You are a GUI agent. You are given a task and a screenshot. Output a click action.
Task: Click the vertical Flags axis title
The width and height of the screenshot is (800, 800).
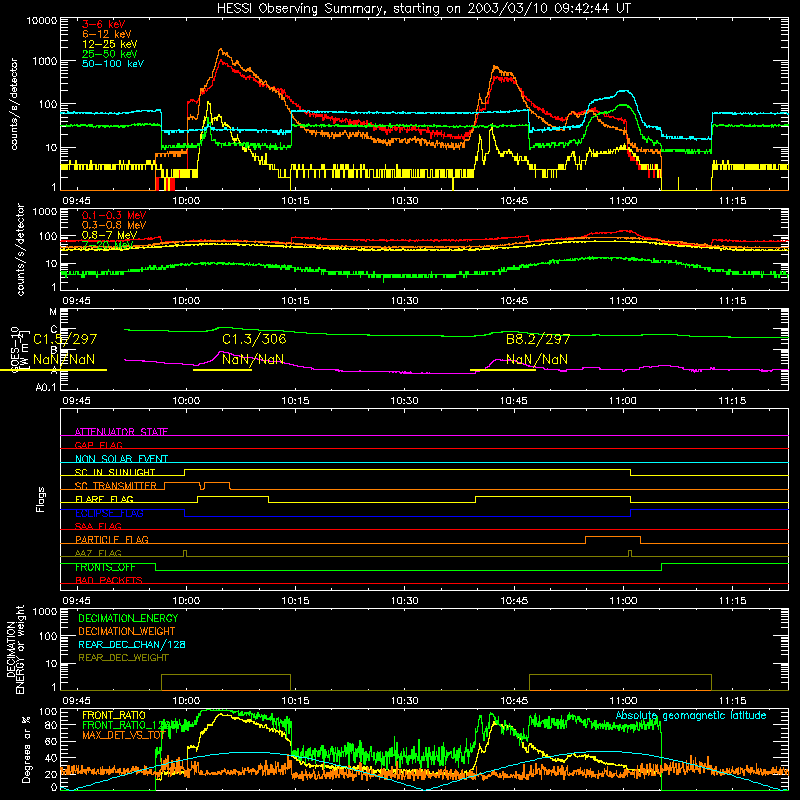(x=41, y=499)
